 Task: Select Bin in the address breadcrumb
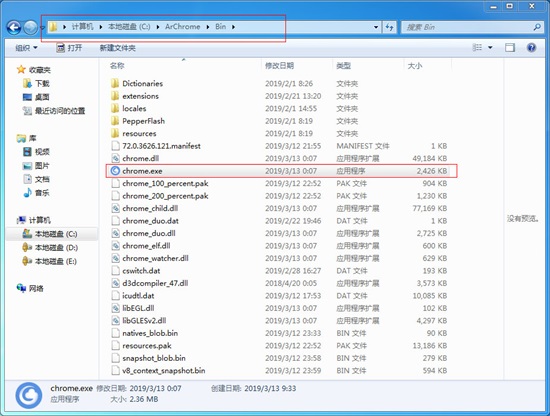tap(220, 27)
